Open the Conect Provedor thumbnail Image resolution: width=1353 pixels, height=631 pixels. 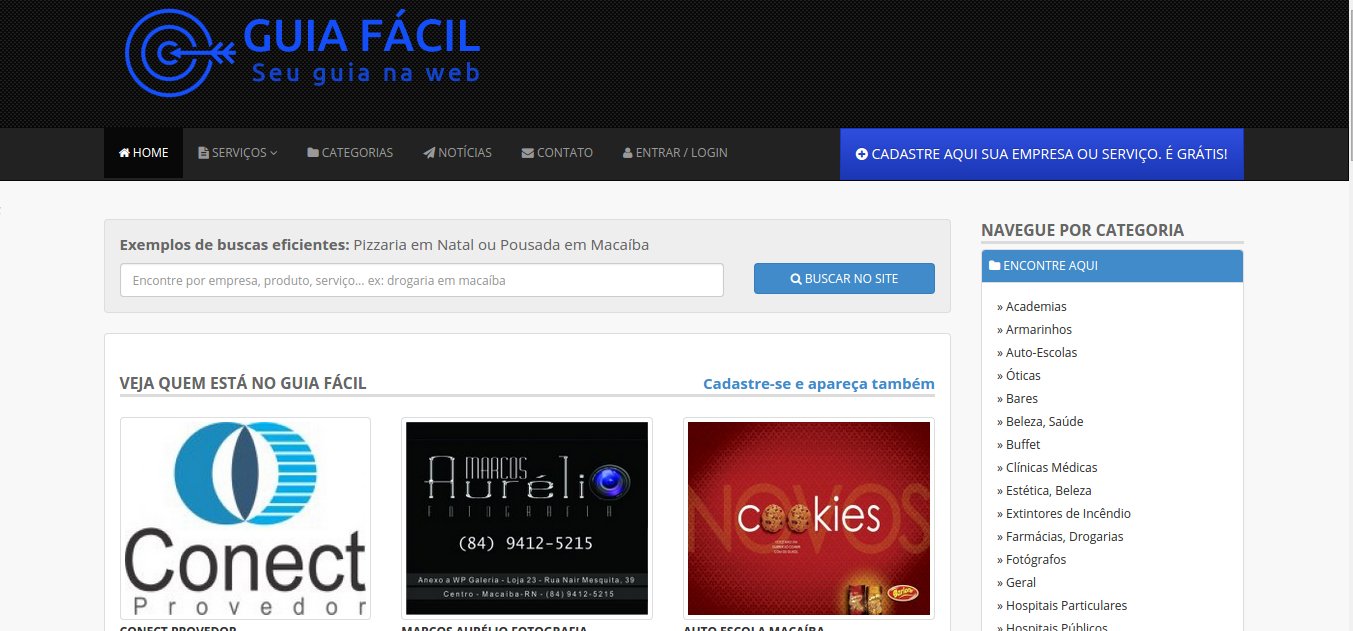tap(245, 519)
